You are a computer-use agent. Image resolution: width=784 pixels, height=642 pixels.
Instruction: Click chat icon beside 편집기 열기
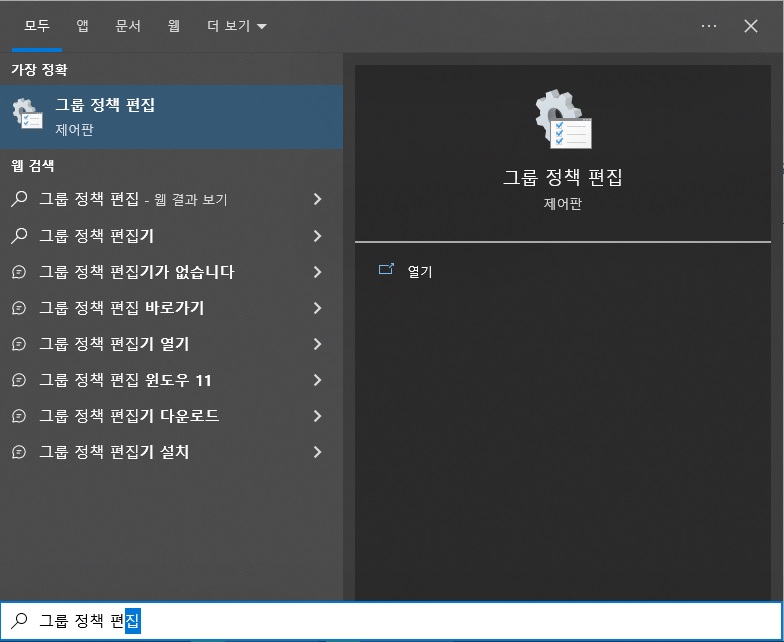tap(19, 344)
